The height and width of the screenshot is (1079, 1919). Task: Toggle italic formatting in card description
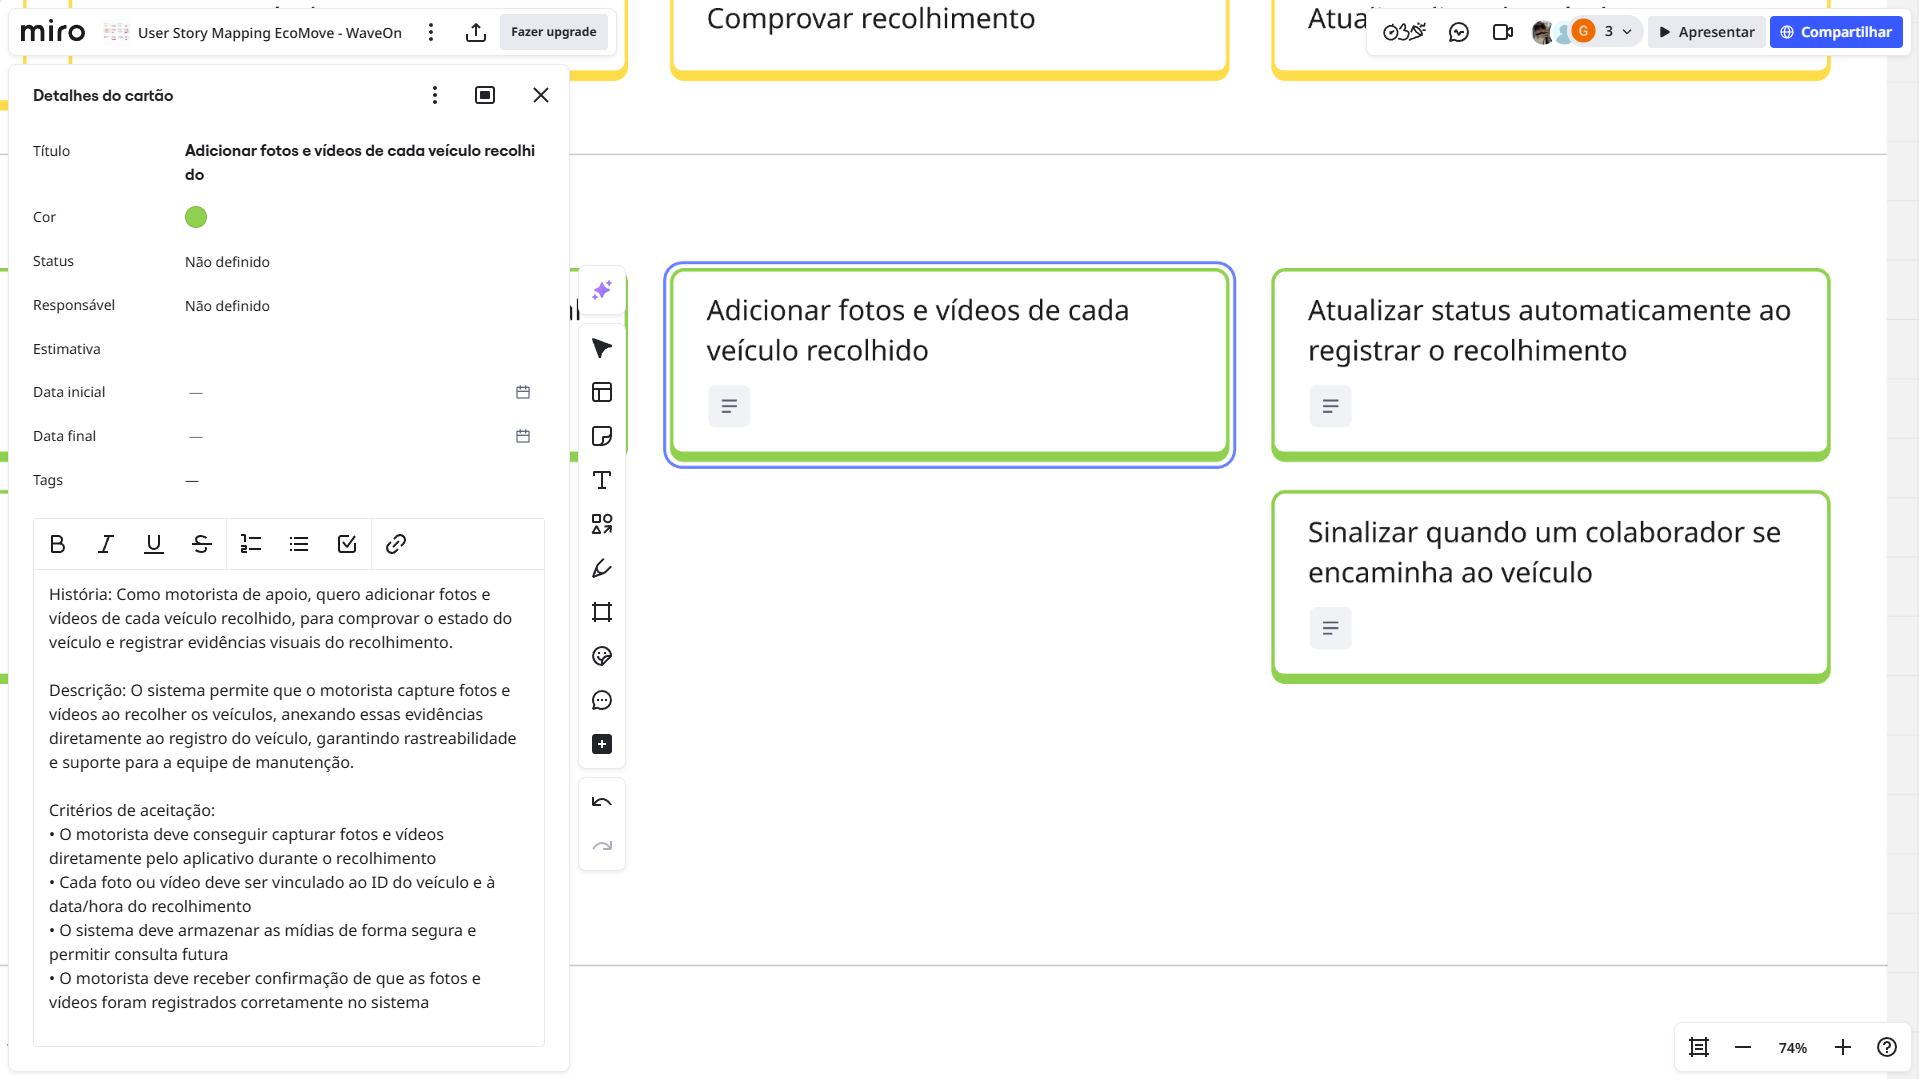click(x=105, y=544)
